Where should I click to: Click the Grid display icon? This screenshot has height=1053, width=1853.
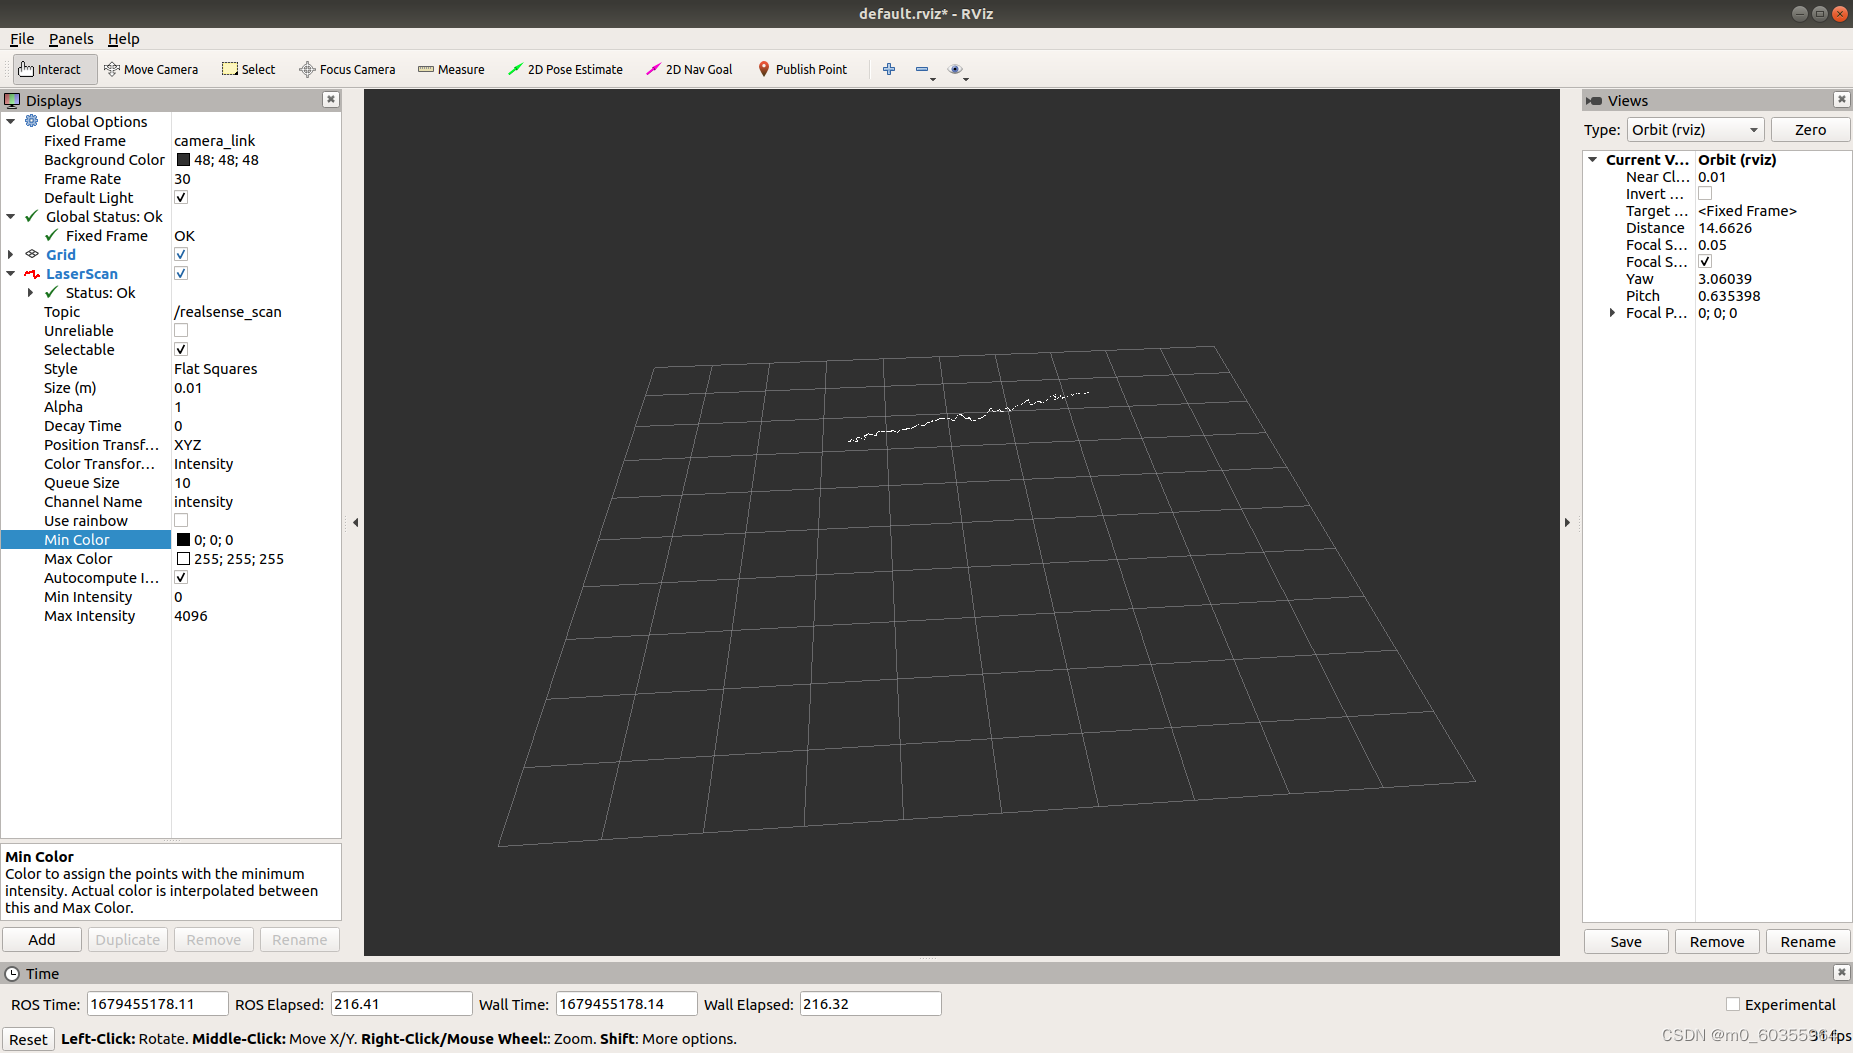pos(32,254)
